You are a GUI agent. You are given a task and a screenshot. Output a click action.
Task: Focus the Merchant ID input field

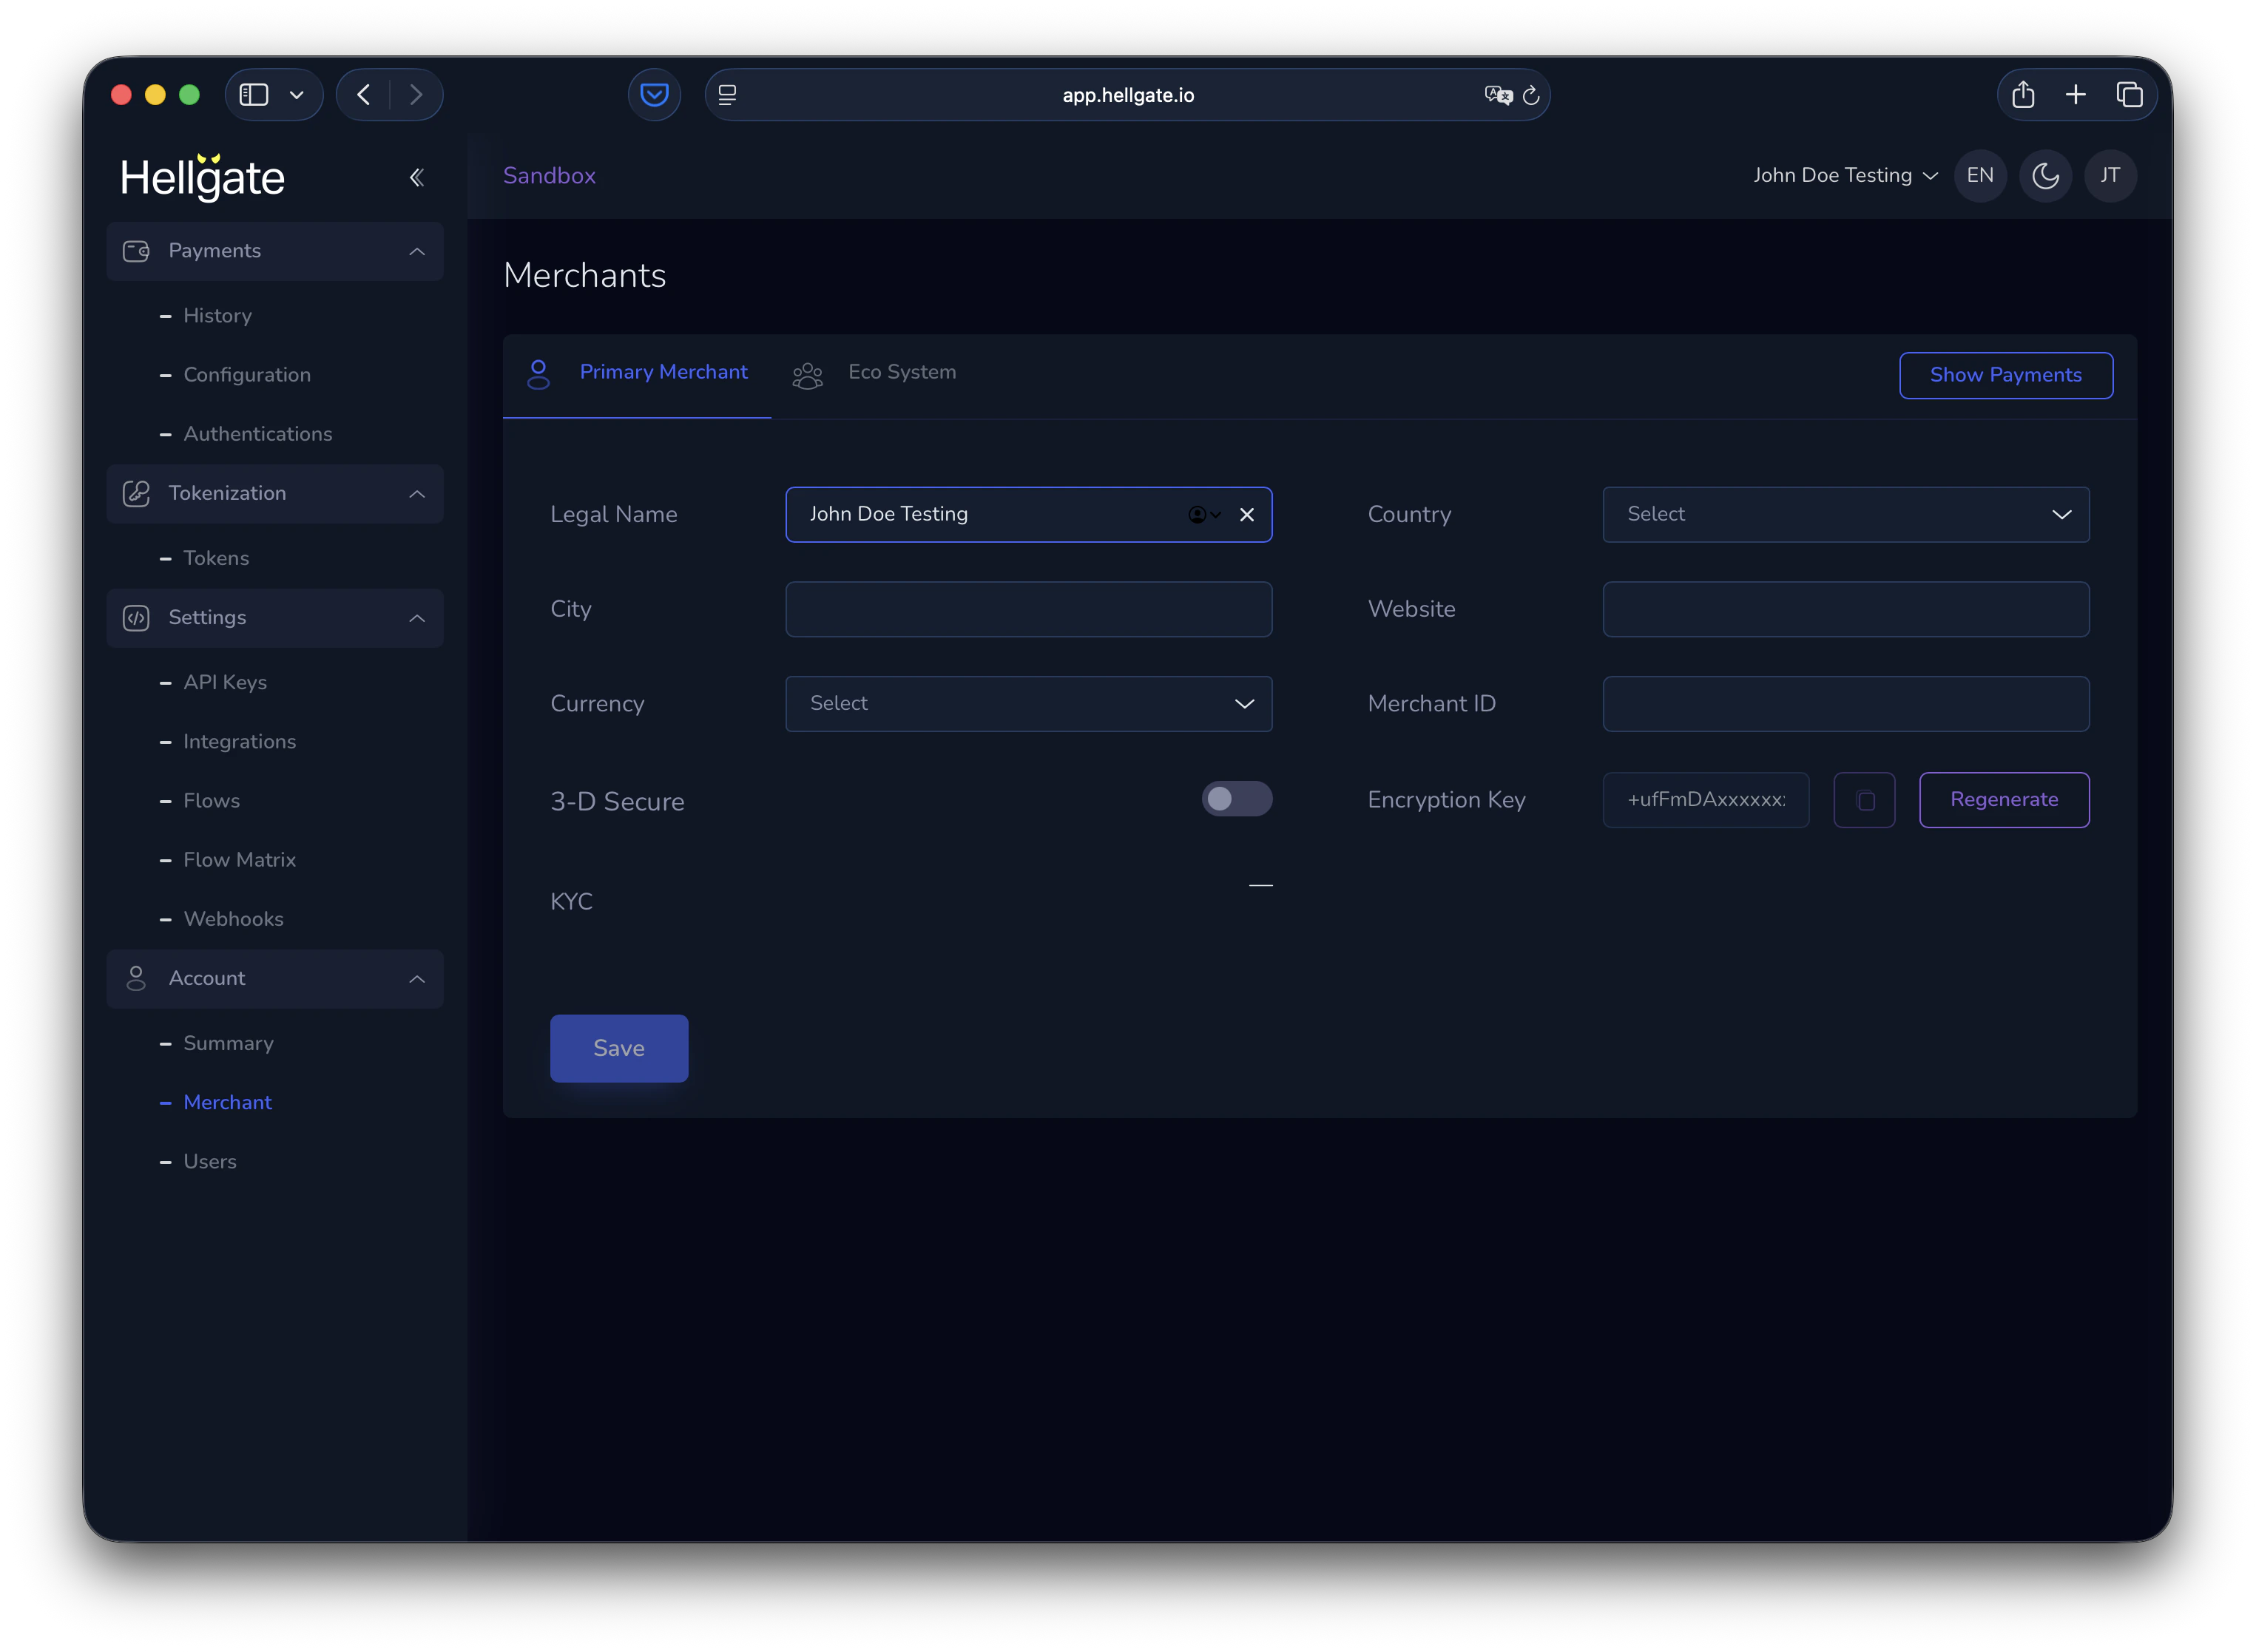[x=1846, y=704]
